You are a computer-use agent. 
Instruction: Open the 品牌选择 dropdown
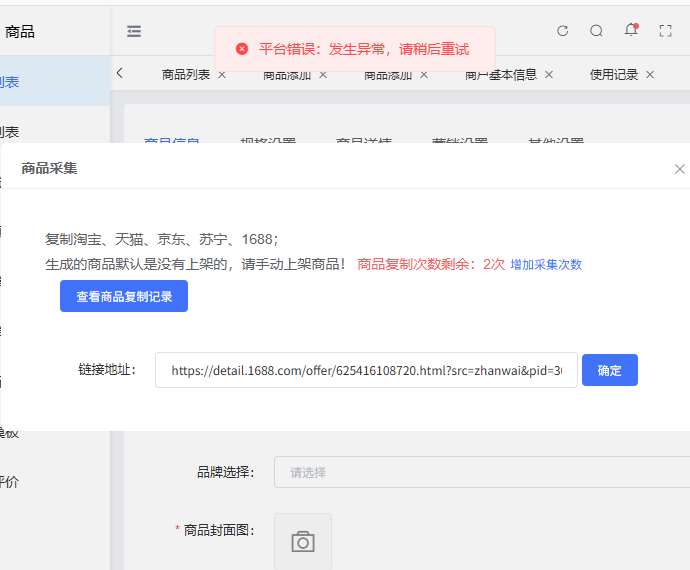[x=480, y=472]
